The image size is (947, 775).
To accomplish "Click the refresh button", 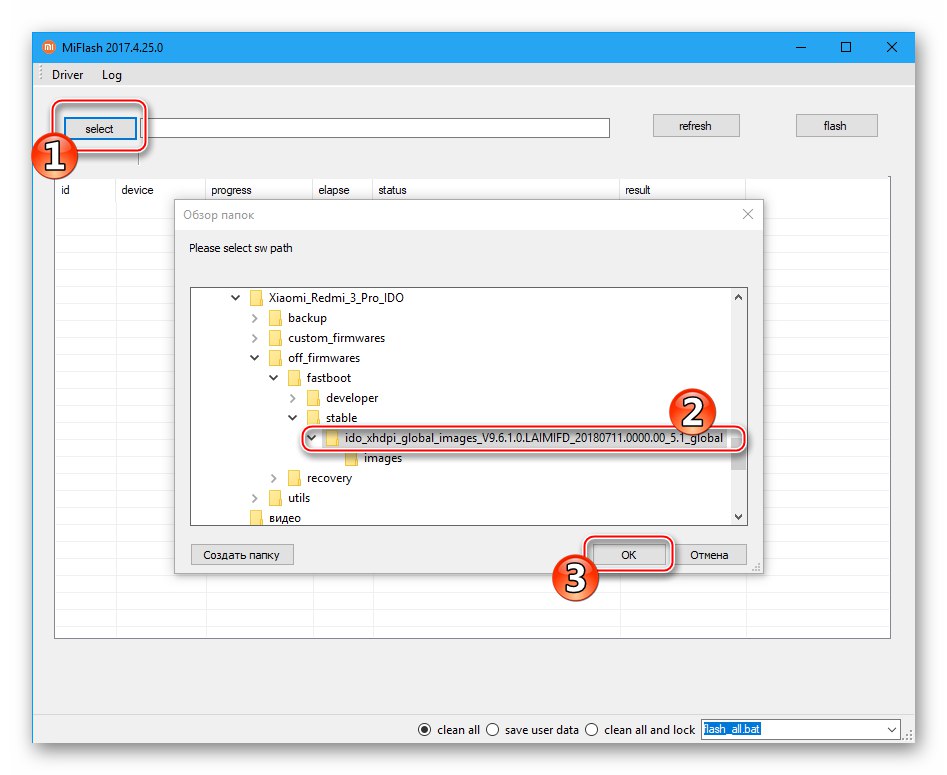I will coord(696,126).
